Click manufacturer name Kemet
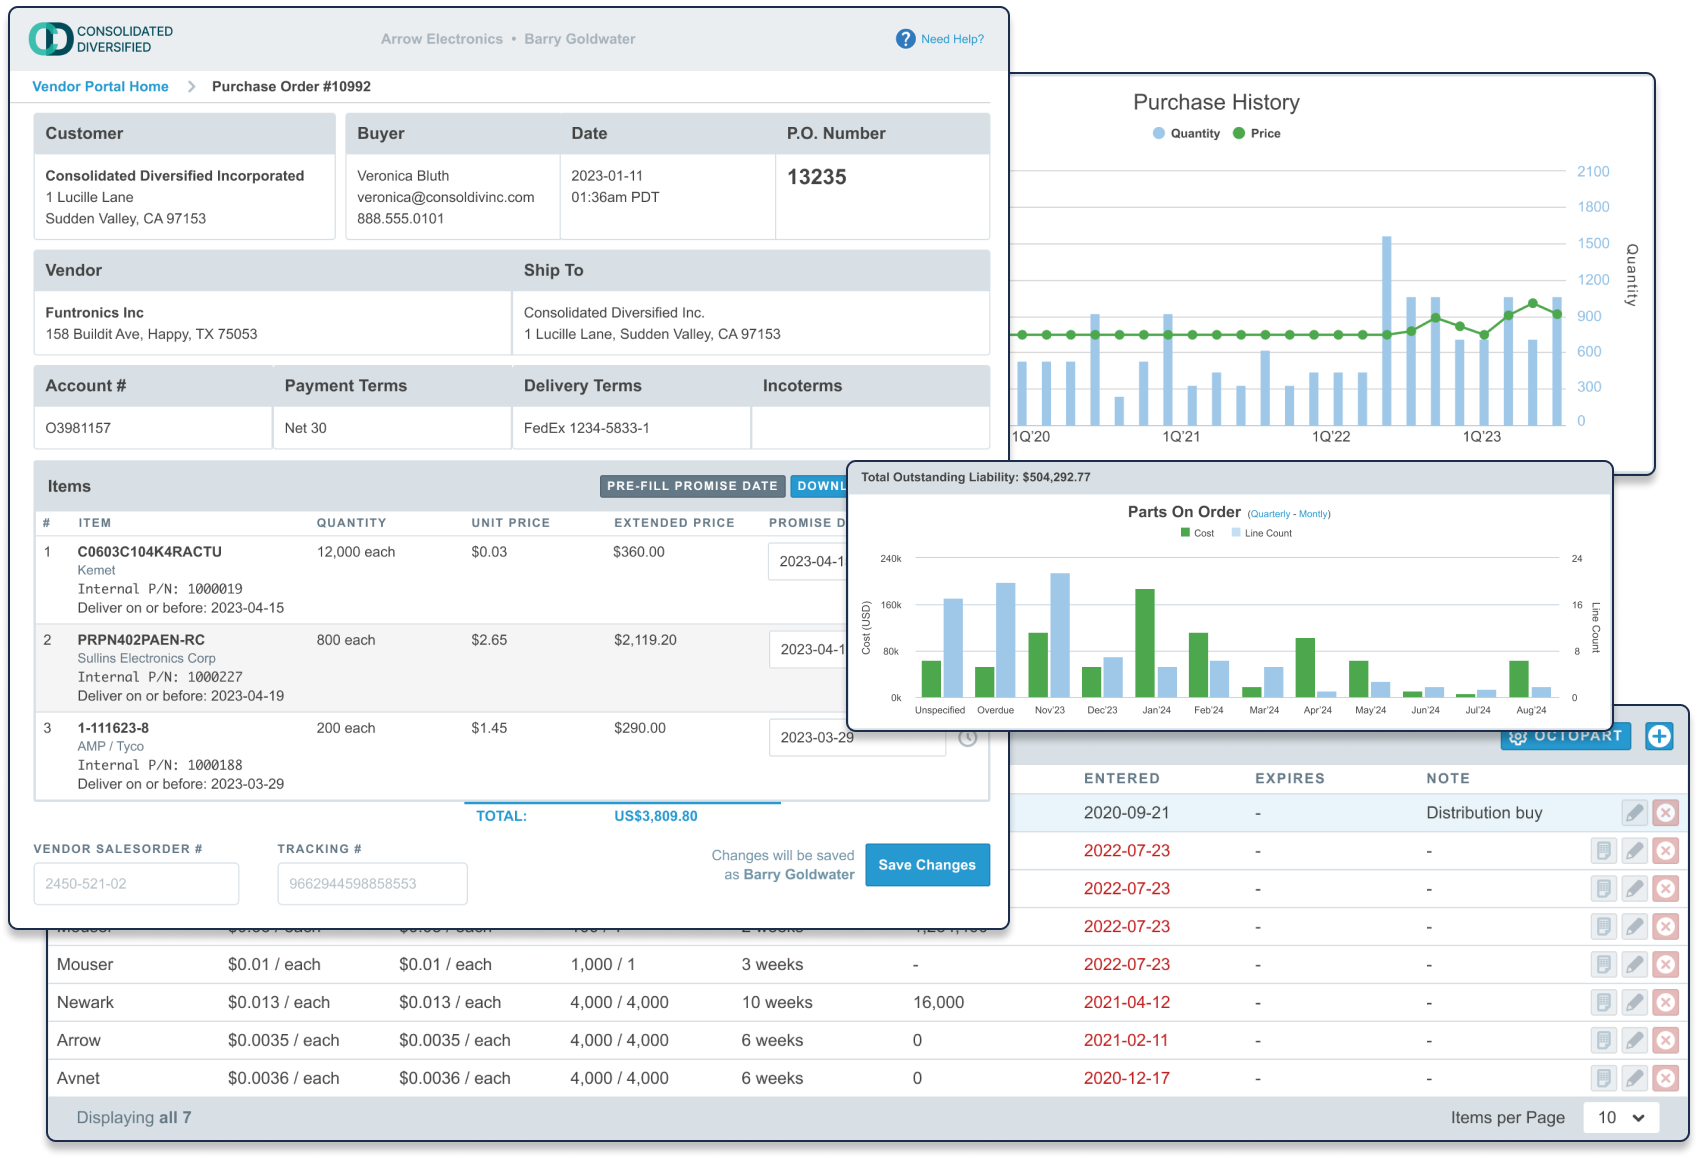The image size is (1700, 1160). 96,570
